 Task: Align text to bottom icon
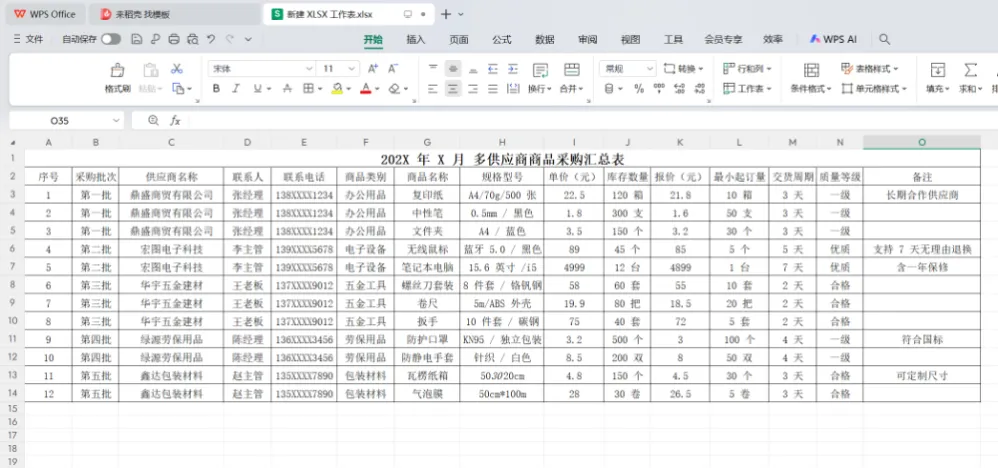[473, 69]
